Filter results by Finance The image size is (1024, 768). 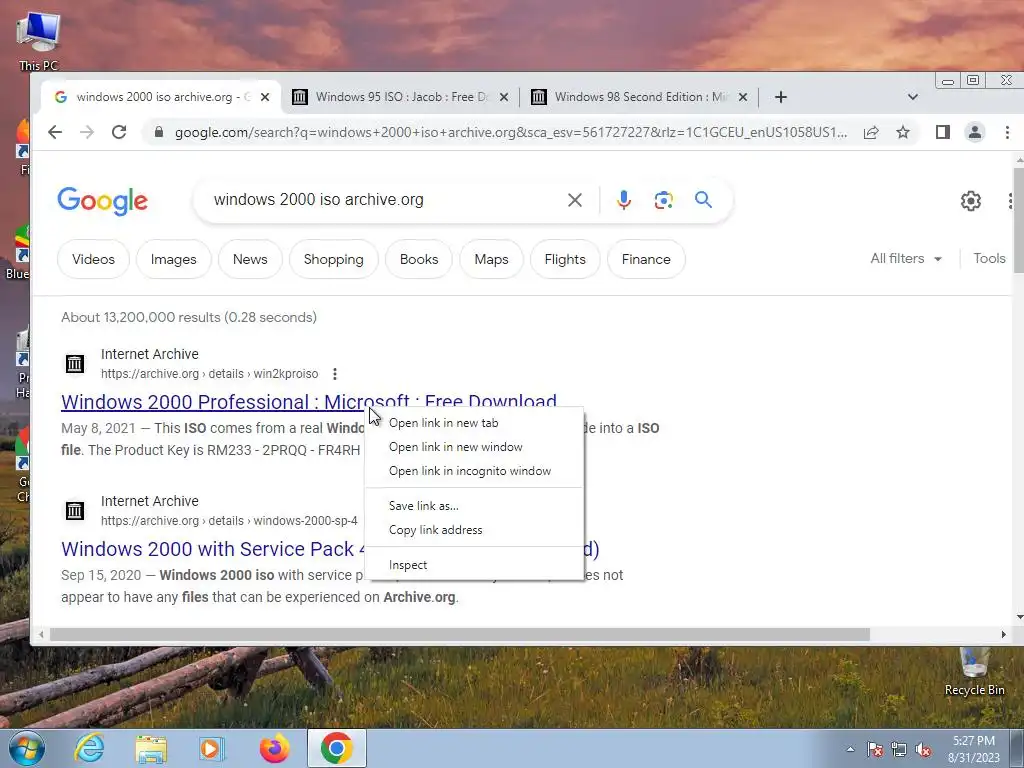(x=646, y=259)
